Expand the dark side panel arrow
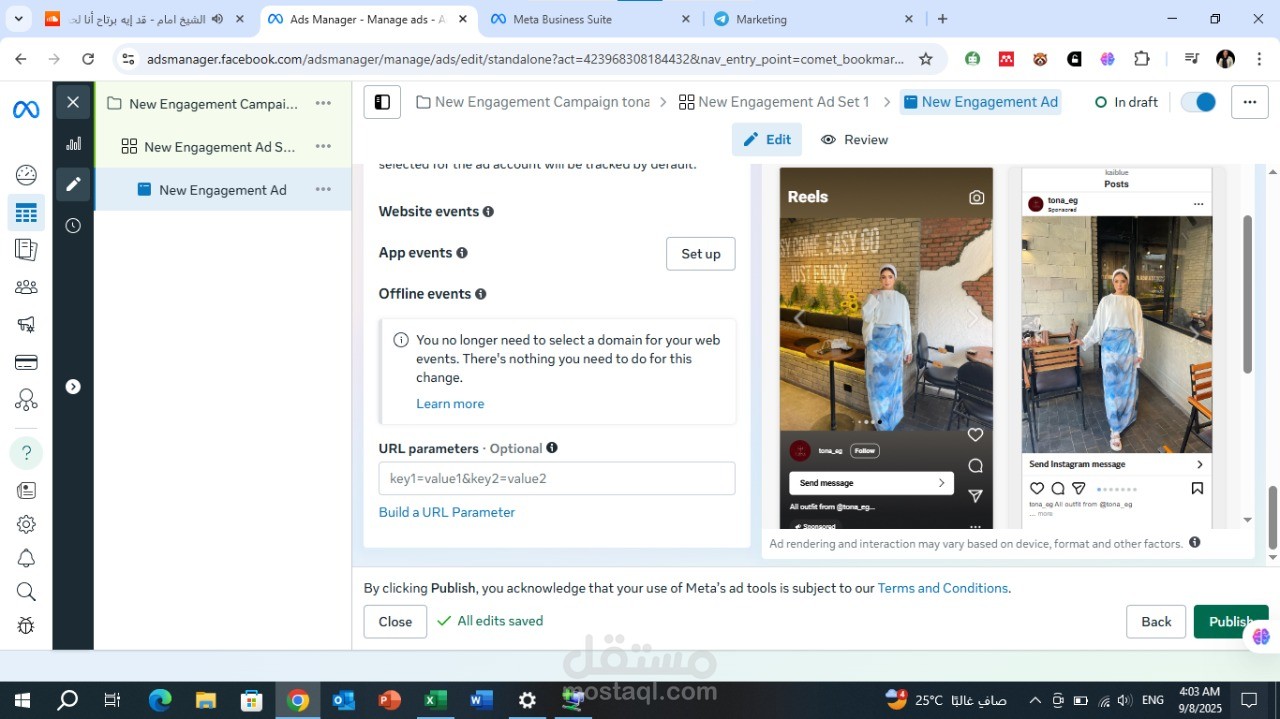The image size is (1280, 719). point(73,387)
